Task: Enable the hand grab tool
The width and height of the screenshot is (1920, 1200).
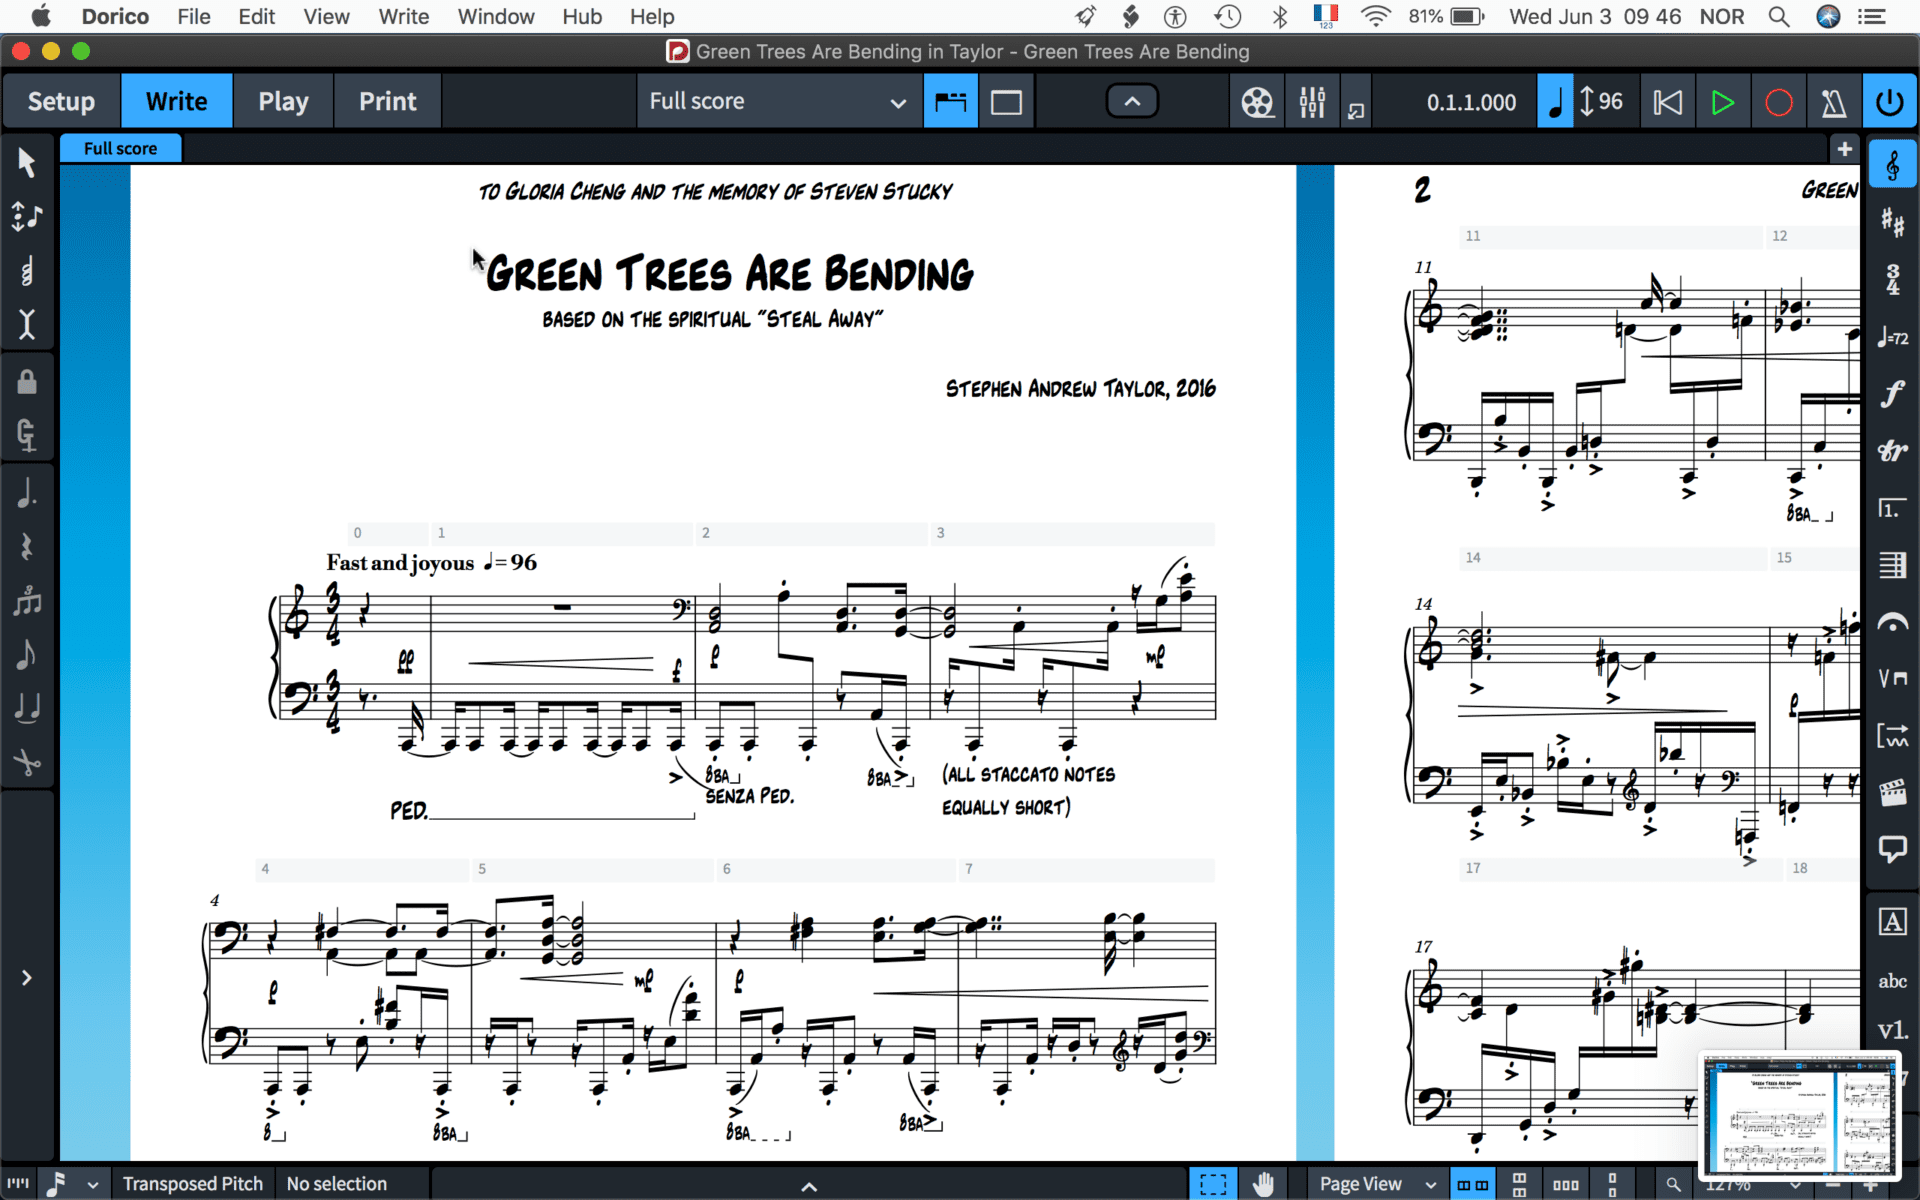Action: click(1263, 1183)
